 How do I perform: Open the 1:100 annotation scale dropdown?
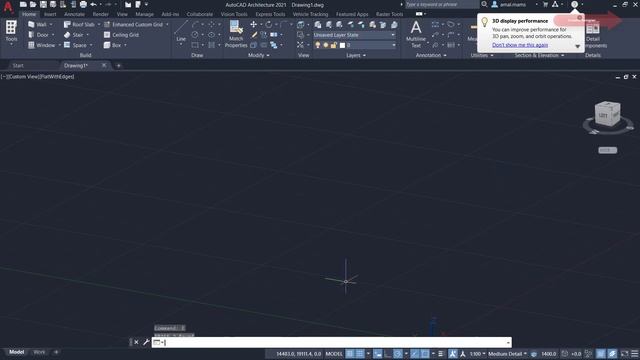click(x=477, y=353)
